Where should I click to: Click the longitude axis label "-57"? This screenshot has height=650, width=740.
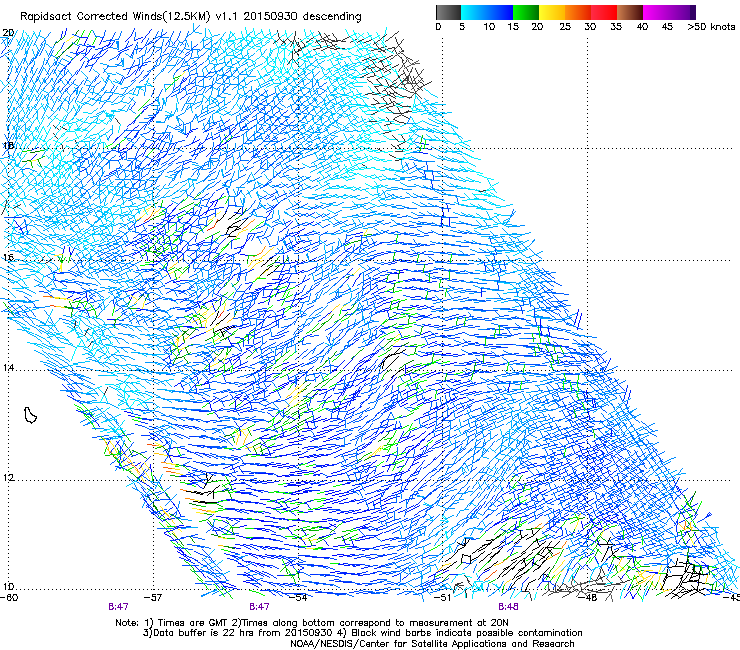tap(153, 598)
